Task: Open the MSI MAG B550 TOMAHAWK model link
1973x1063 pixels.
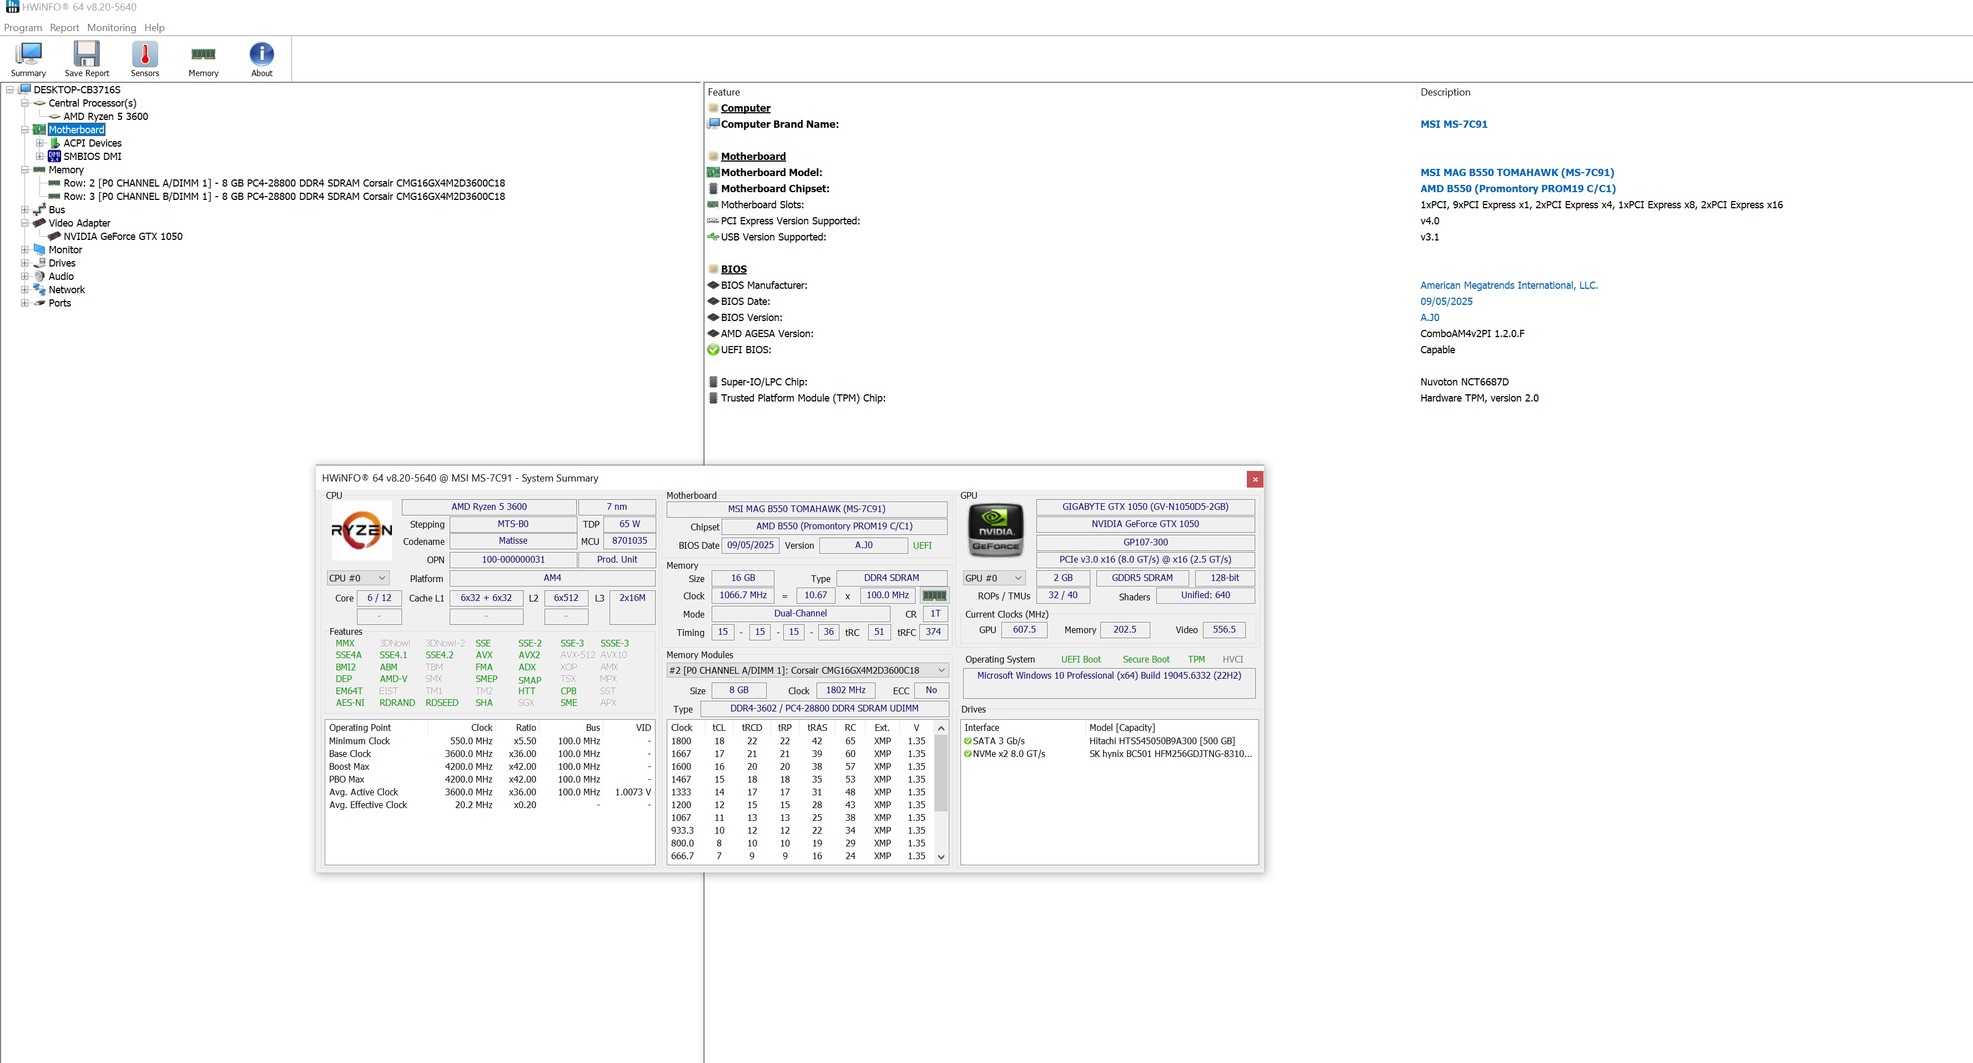Action: pos(1517,172)
